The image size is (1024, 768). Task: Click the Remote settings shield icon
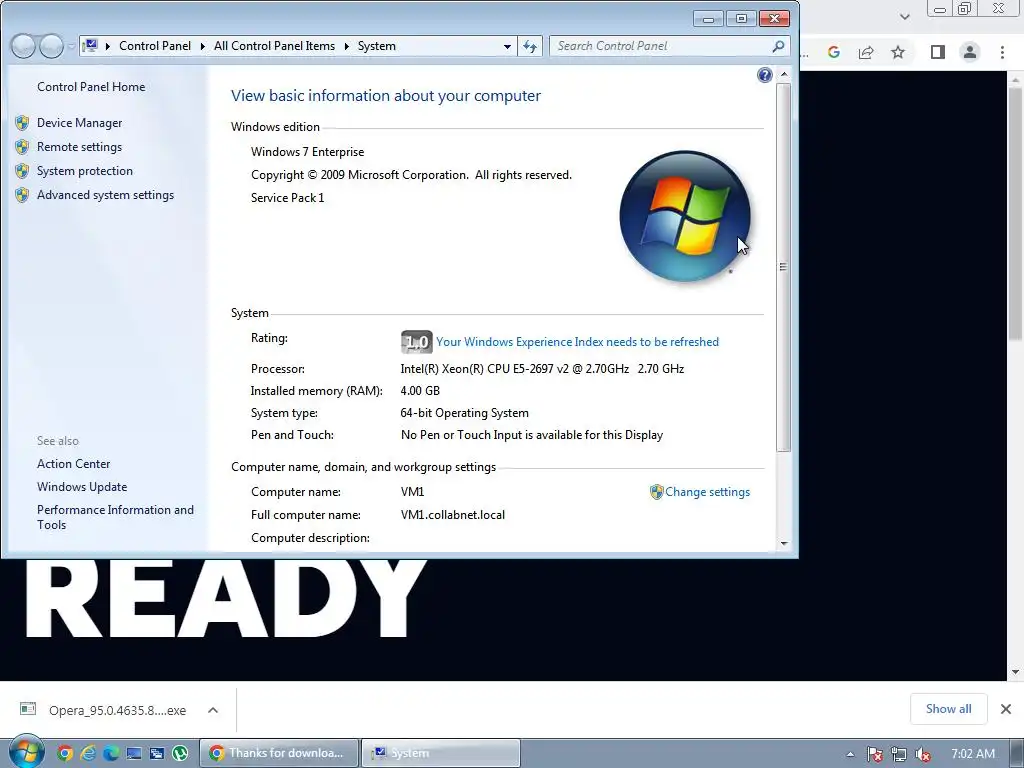coord(22,147)
